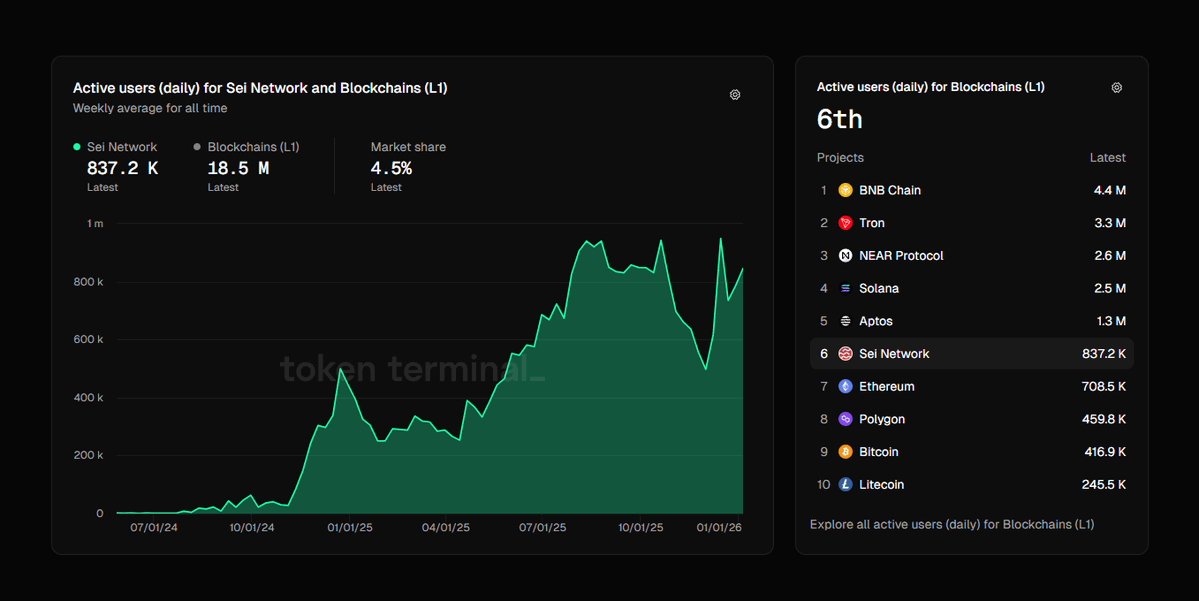Click the Latest column header in ranking
Image resolution: width=1199 pixels, height=601 pixels.
[1107, 158]
